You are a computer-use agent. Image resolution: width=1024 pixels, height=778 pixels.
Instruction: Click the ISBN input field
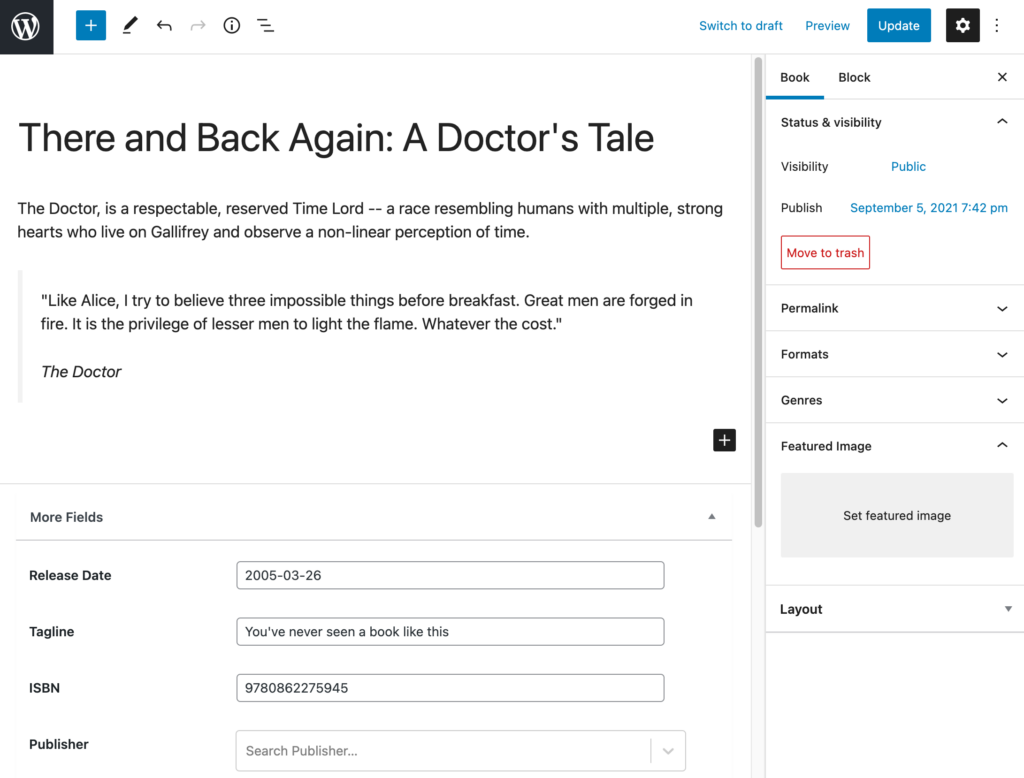(450, 688)
